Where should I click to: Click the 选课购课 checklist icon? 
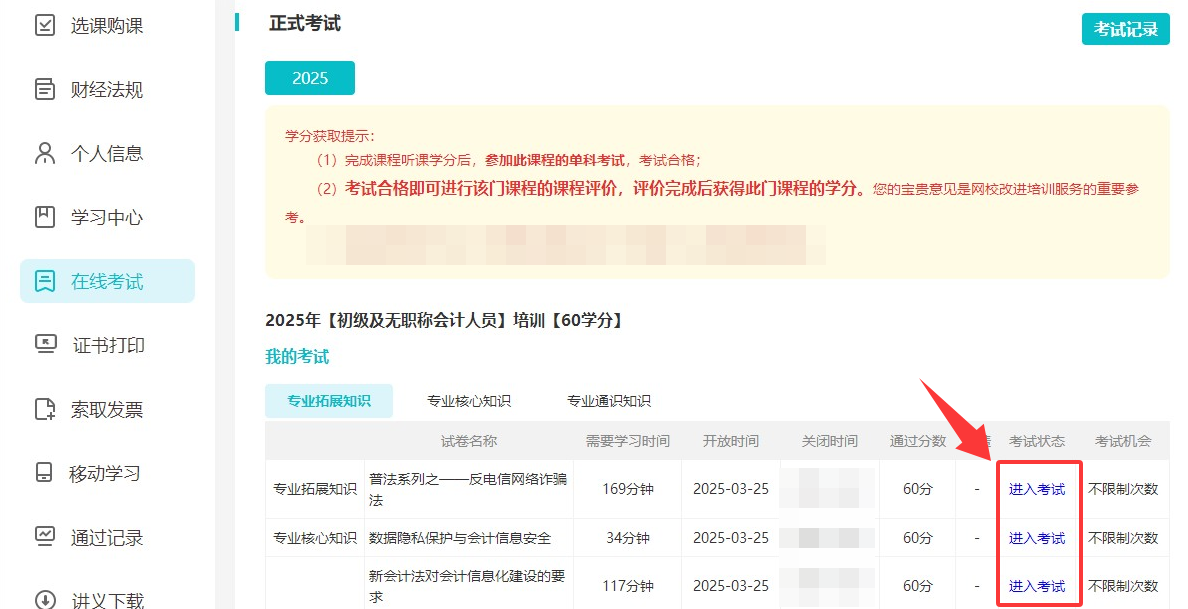[x=45, y=25]
